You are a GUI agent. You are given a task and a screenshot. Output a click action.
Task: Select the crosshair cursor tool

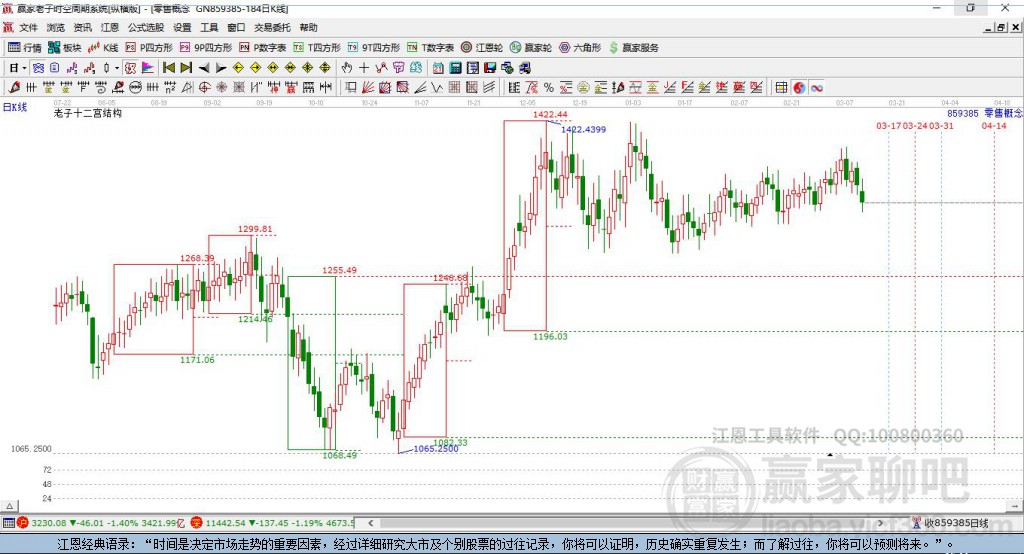(364, 68)
